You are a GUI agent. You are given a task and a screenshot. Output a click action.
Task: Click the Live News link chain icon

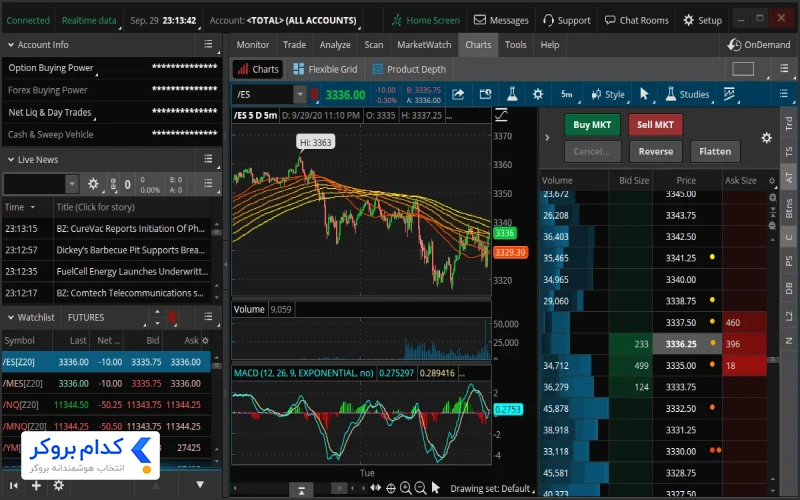(113, 184)
